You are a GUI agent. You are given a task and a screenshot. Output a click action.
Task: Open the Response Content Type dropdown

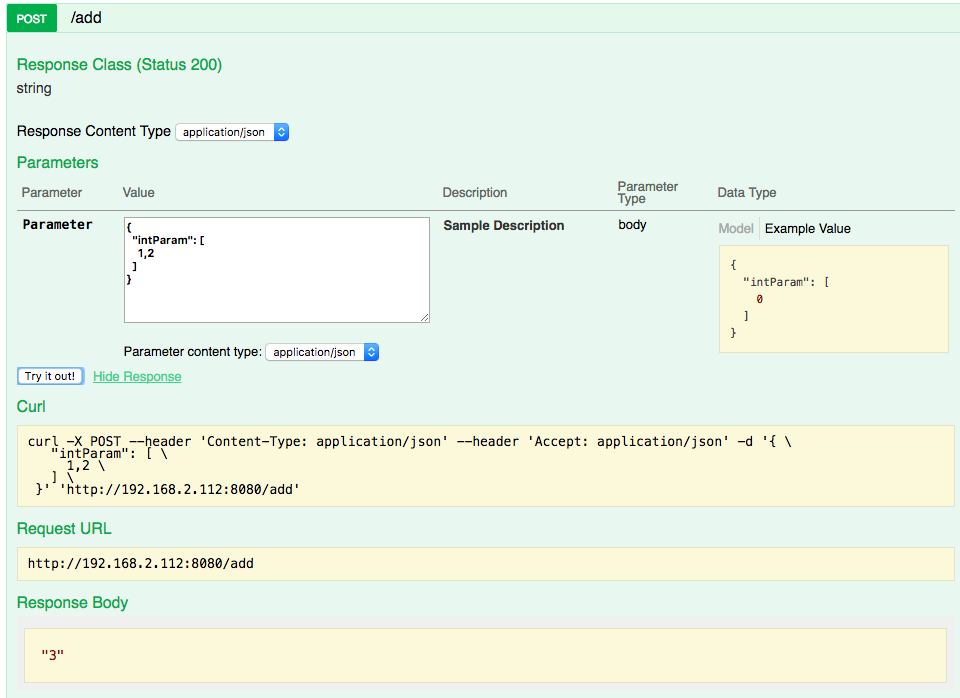[232, 132]
